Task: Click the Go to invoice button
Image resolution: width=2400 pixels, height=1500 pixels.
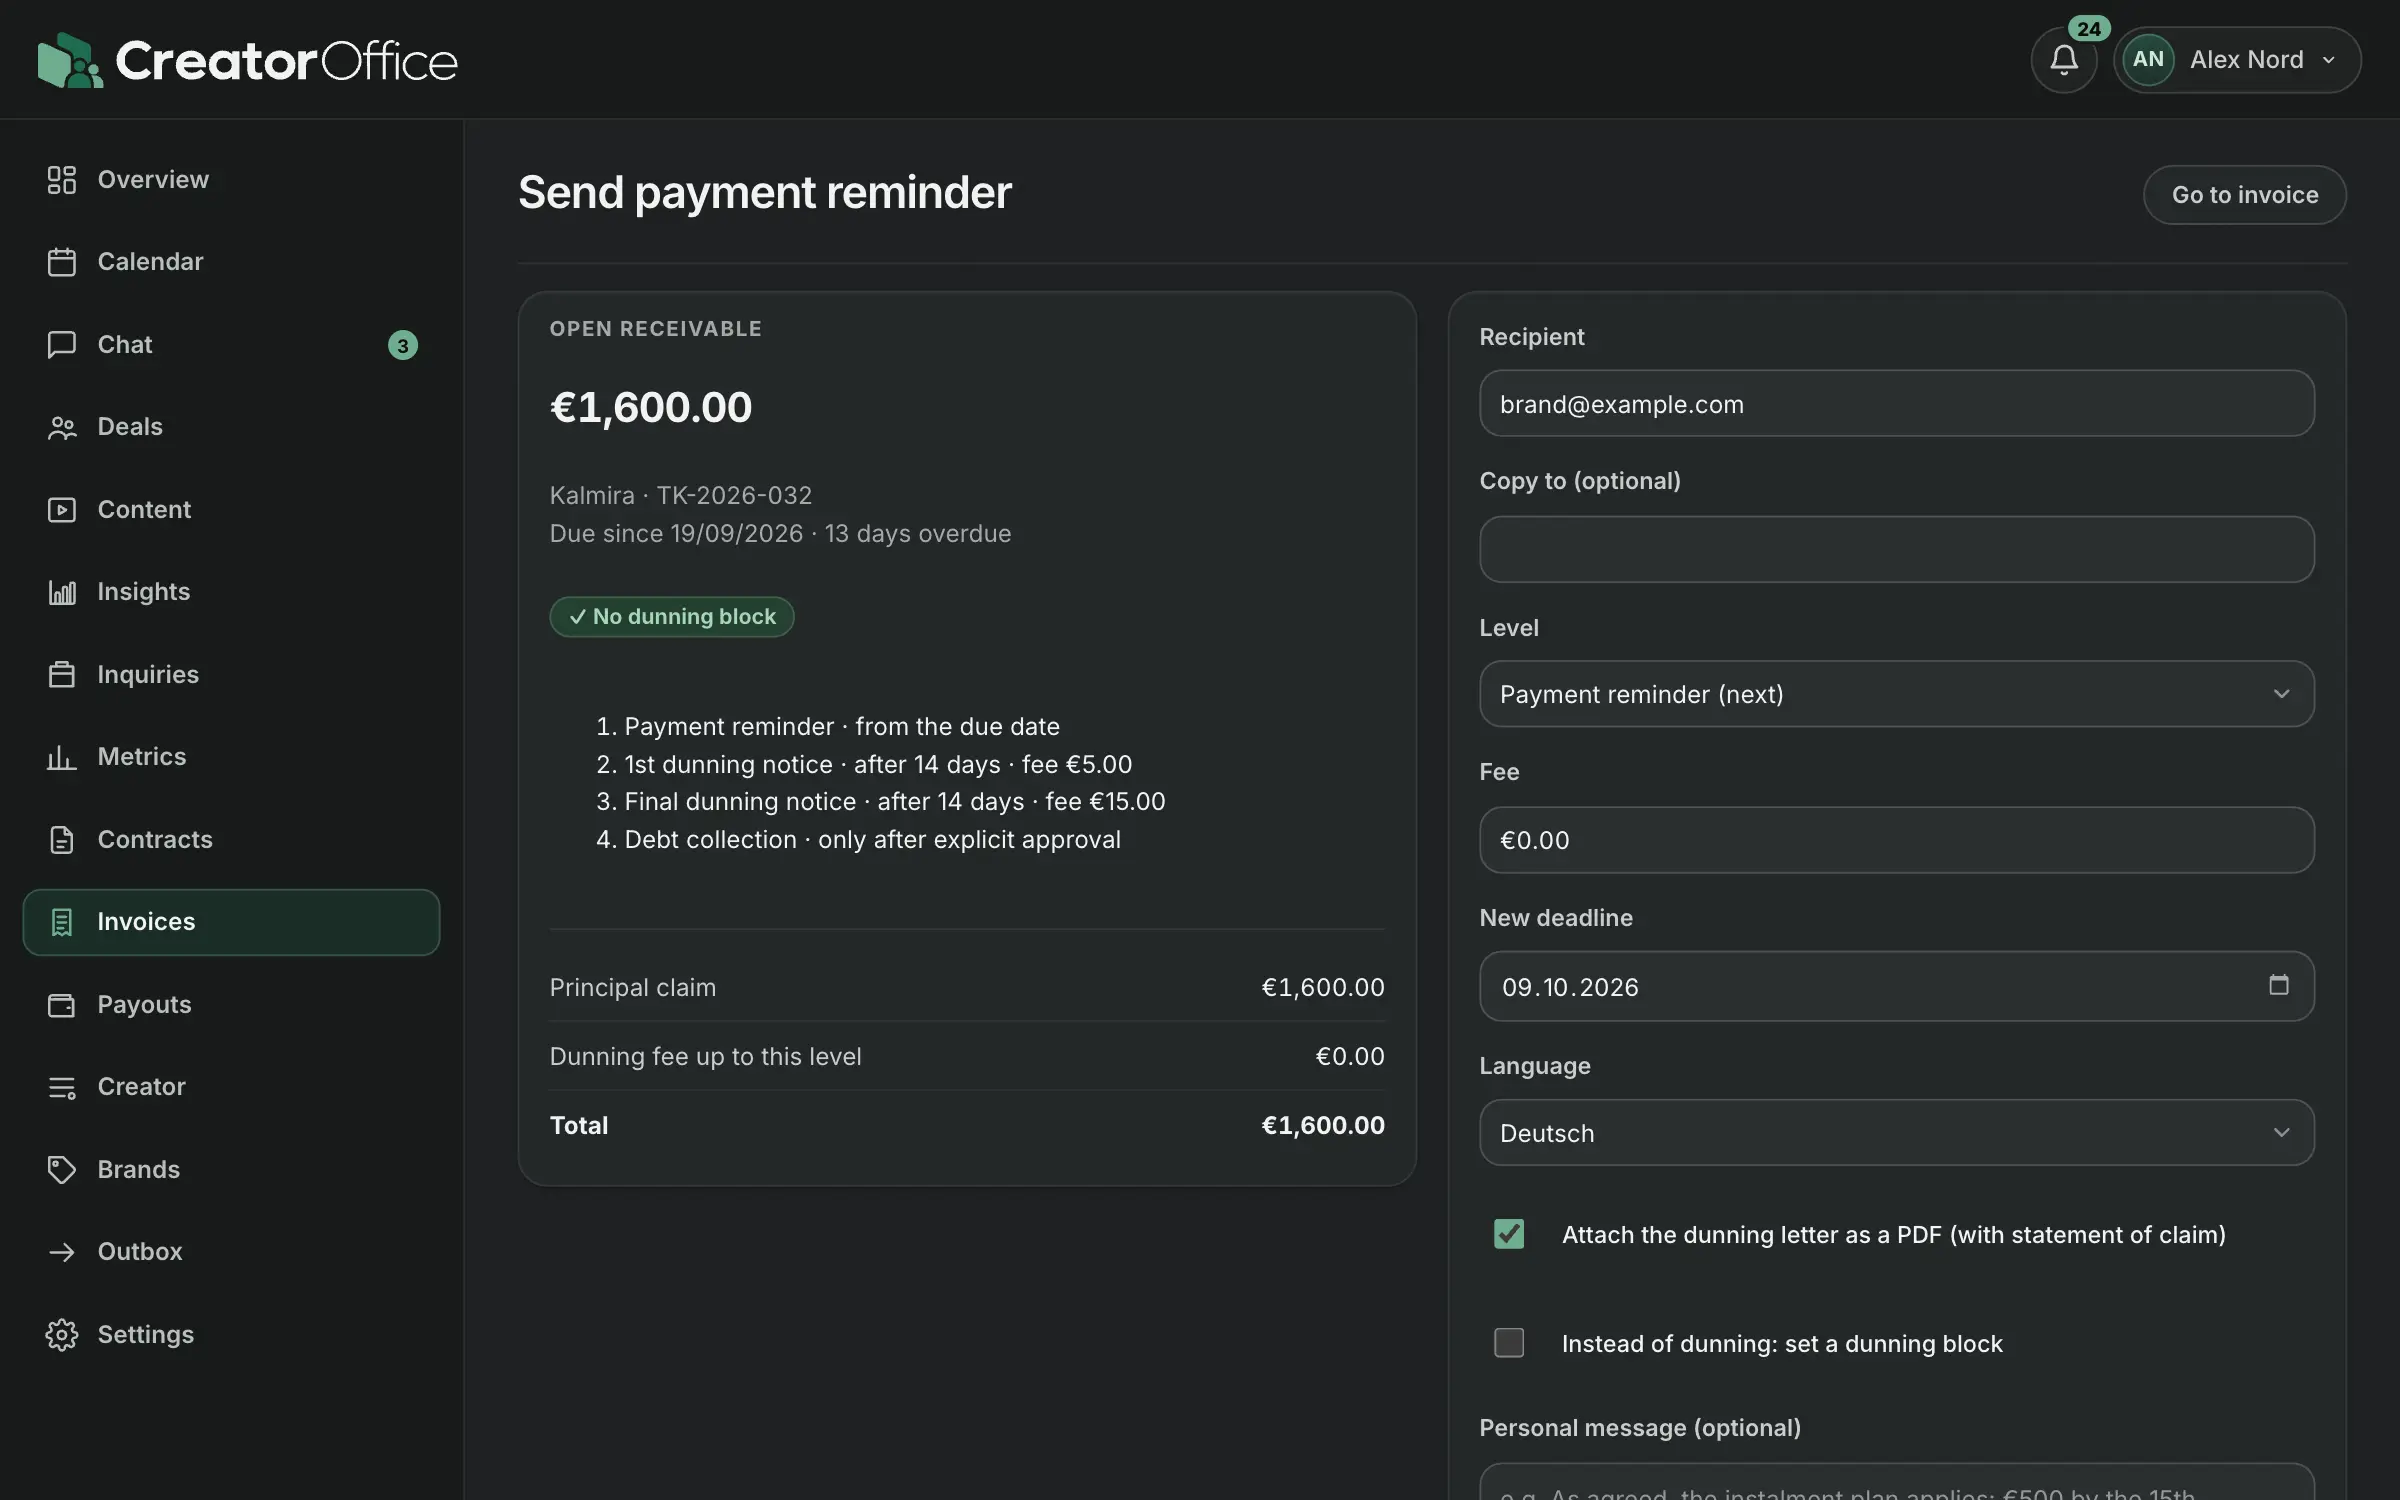Action: (x=2244, y=195)
